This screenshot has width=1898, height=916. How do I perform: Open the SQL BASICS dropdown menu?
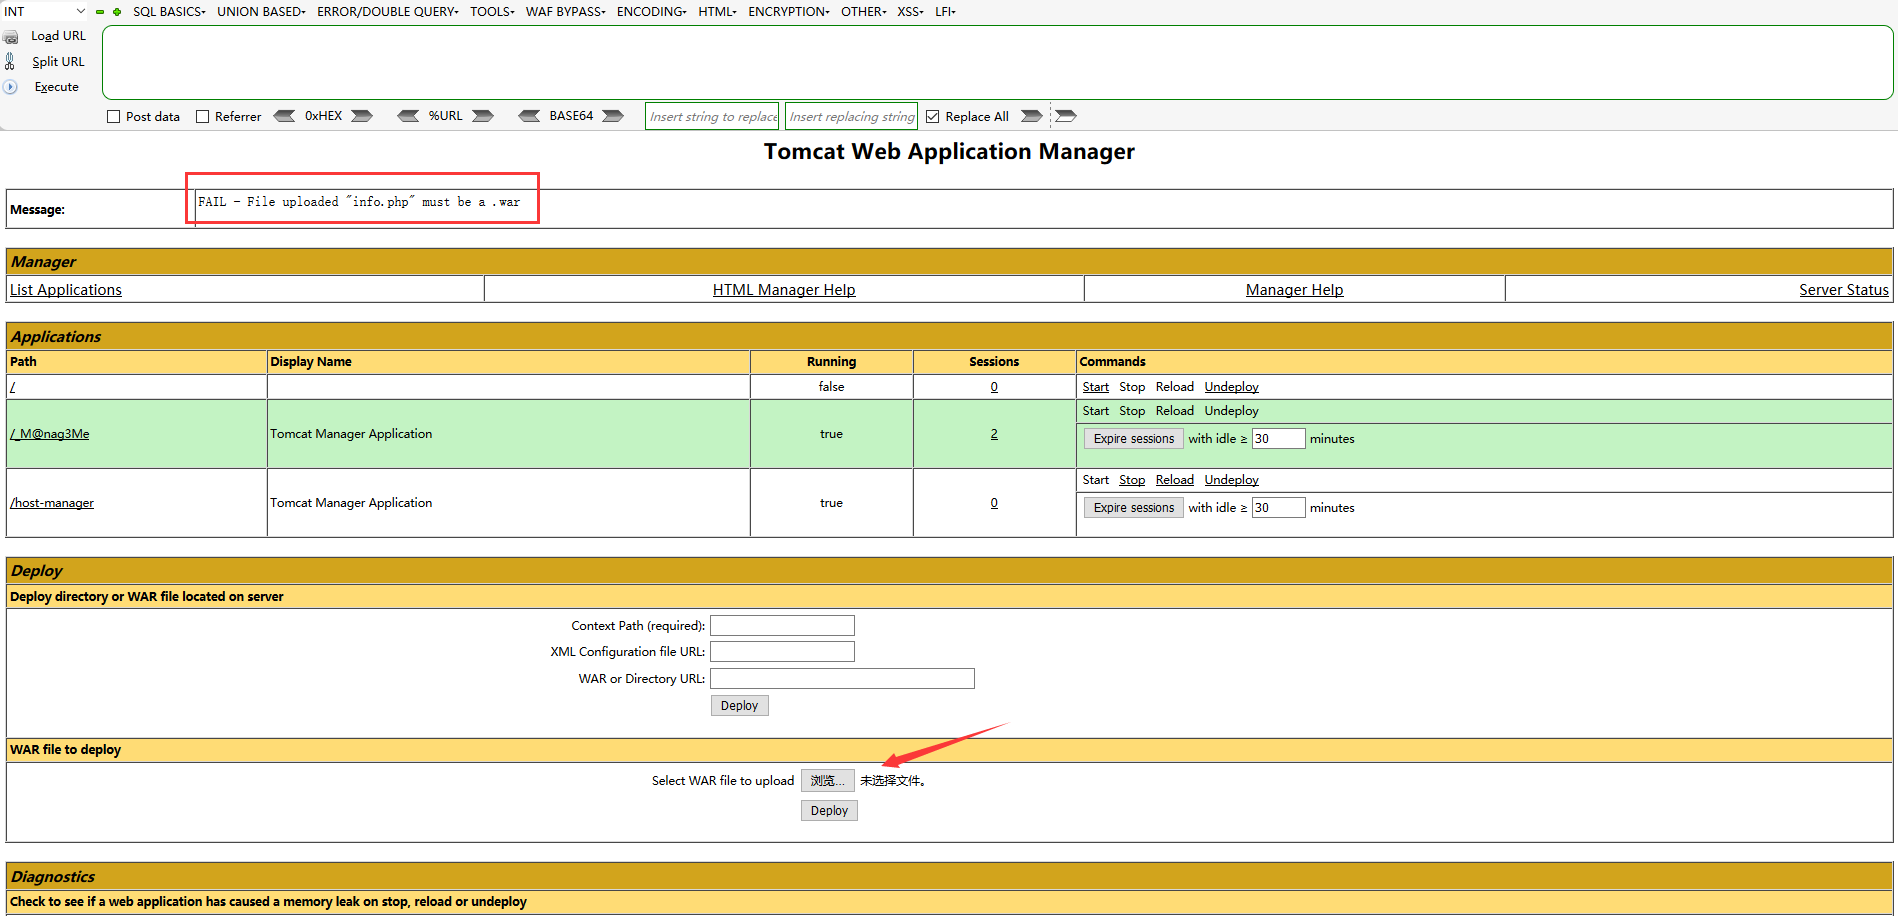169,12
